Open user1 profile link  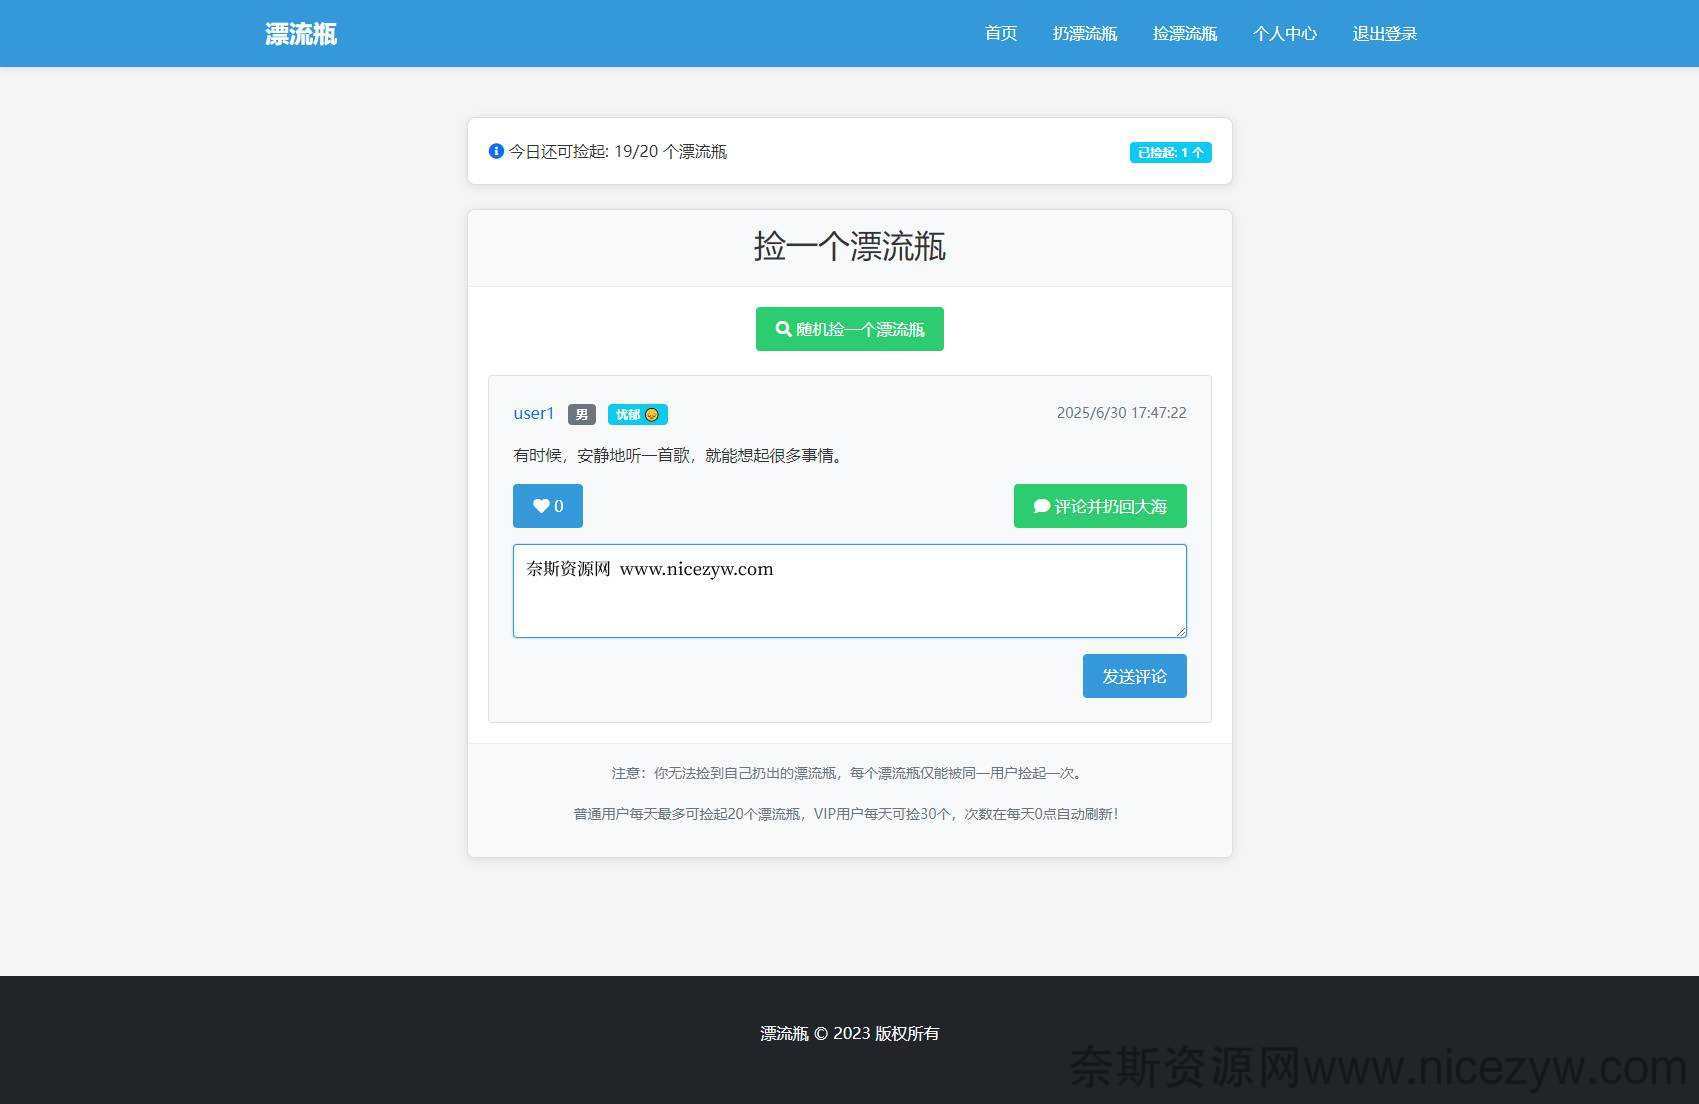point(534,413)
